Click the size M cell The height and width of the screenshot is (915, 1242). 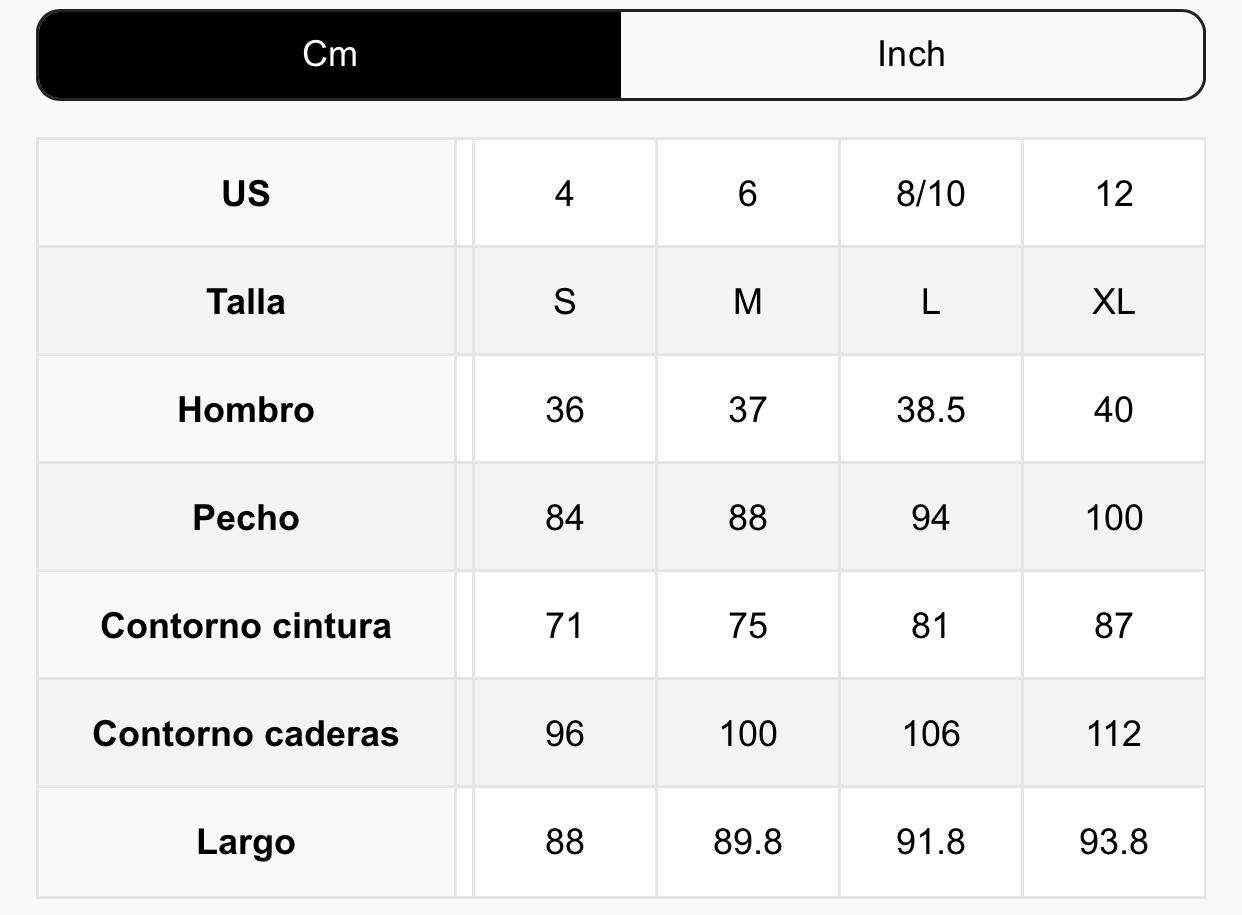click(747, 301)
